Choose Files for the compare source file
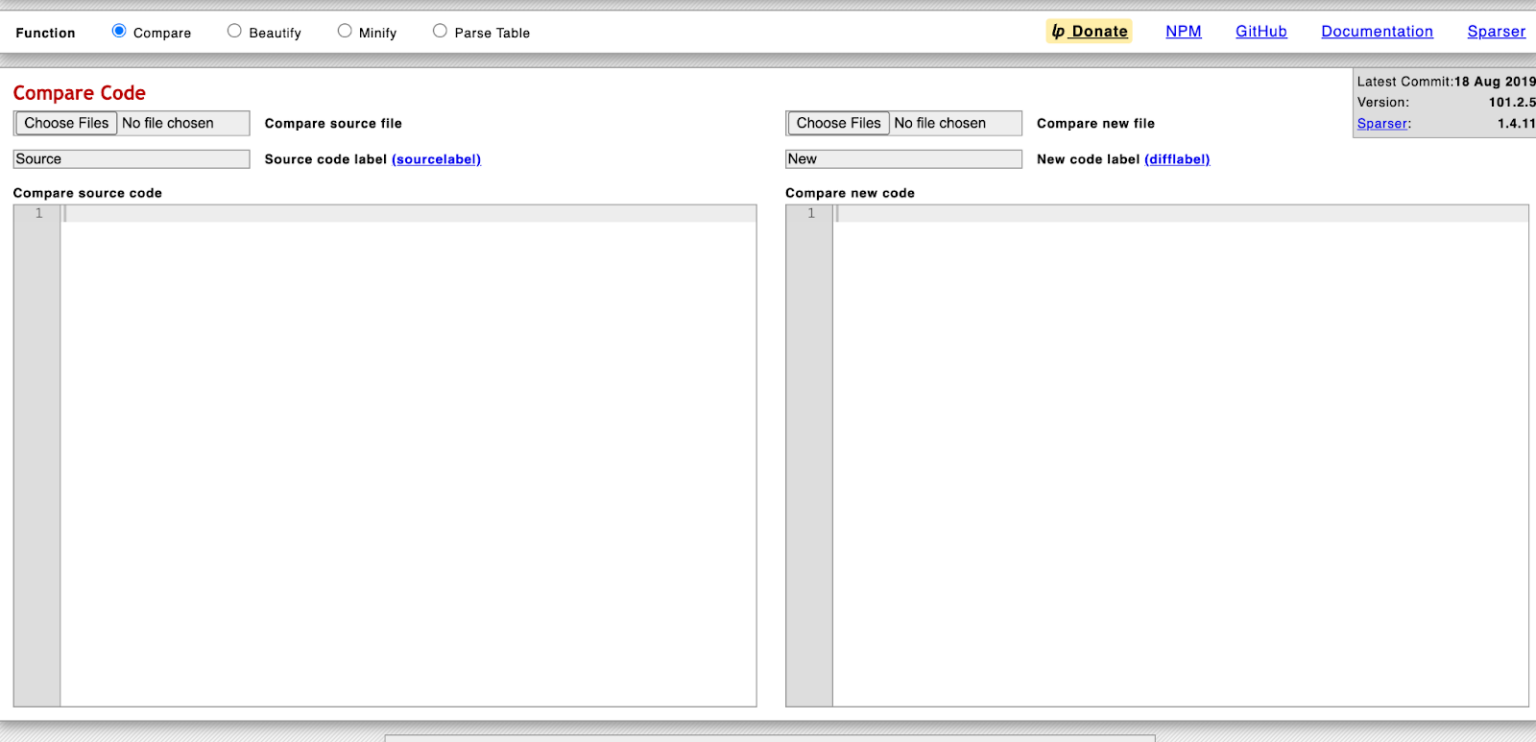The height and width of the screenshot is (742, 1536). pos(65,122)
